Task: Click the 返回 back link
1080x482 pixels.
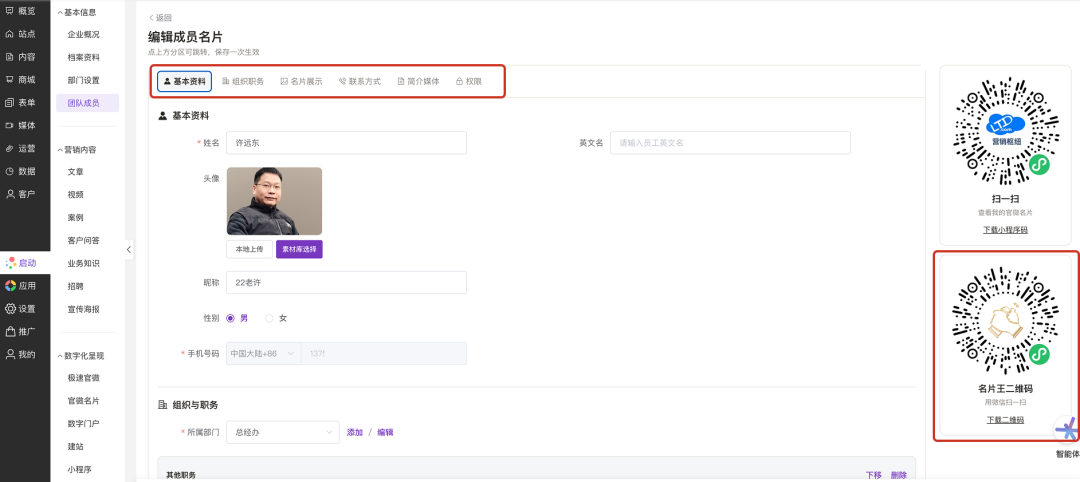Action: point(160,18)
